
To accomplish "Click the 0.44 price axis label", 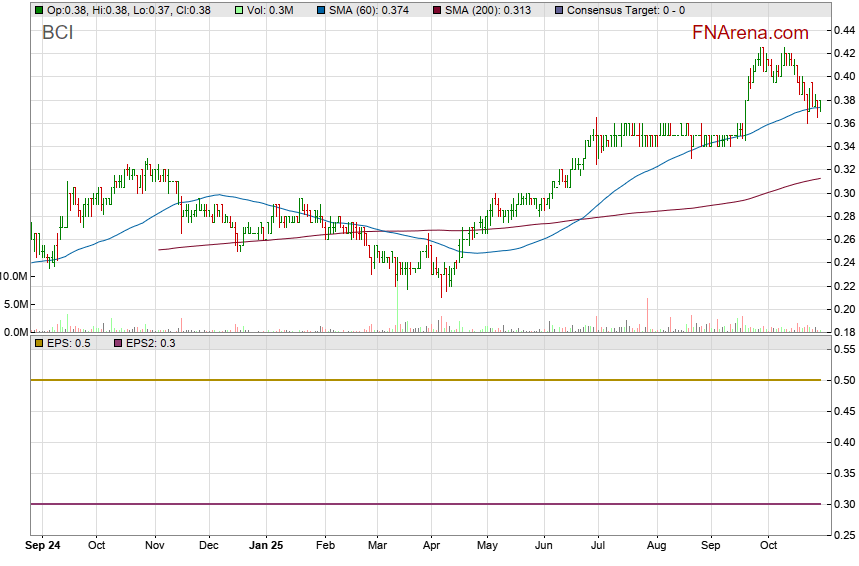I will pos(844,30).
